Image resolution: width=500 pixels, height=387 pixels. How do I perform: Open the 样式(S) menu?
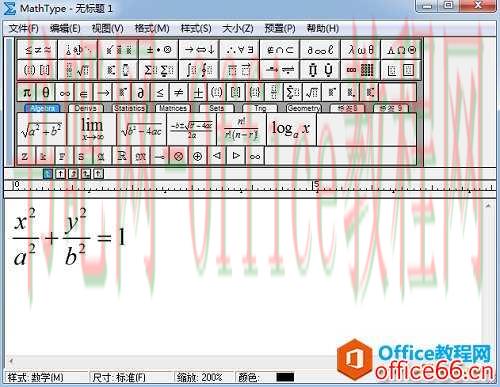coord(196,28)
